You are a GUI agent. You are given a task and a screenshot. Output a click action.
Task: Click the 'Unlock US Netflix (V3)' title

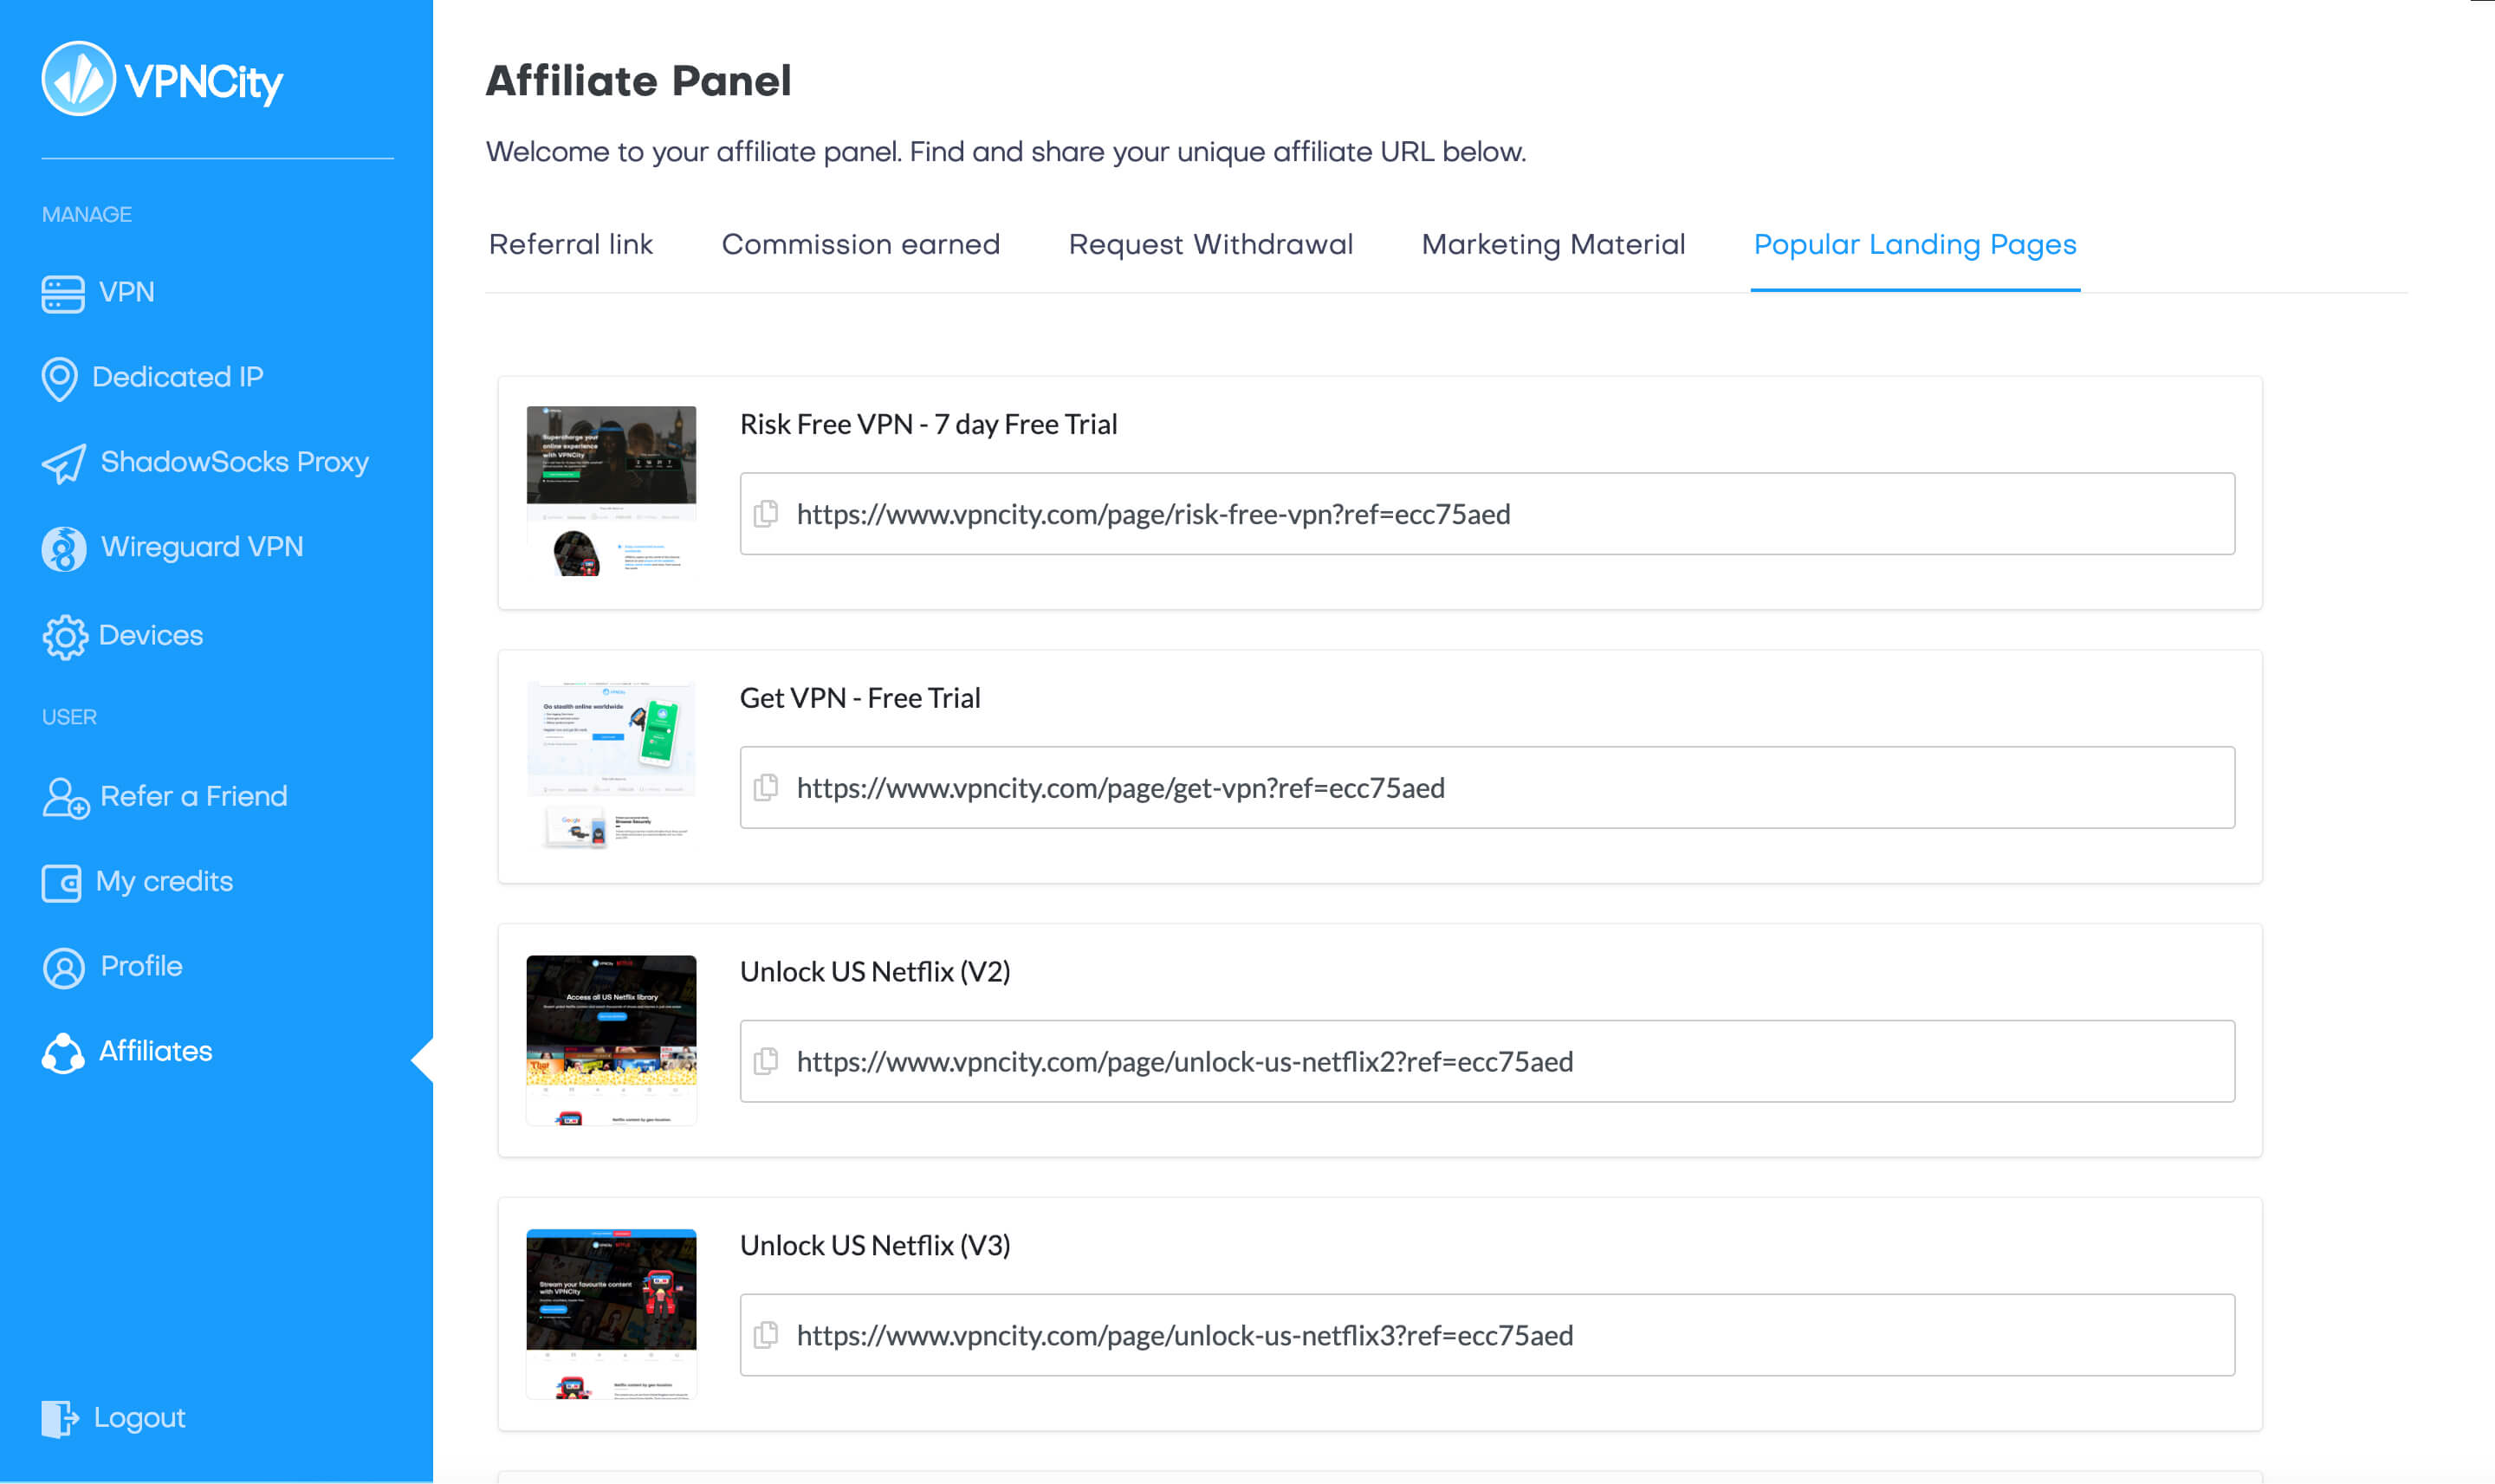click(875, 1246)
